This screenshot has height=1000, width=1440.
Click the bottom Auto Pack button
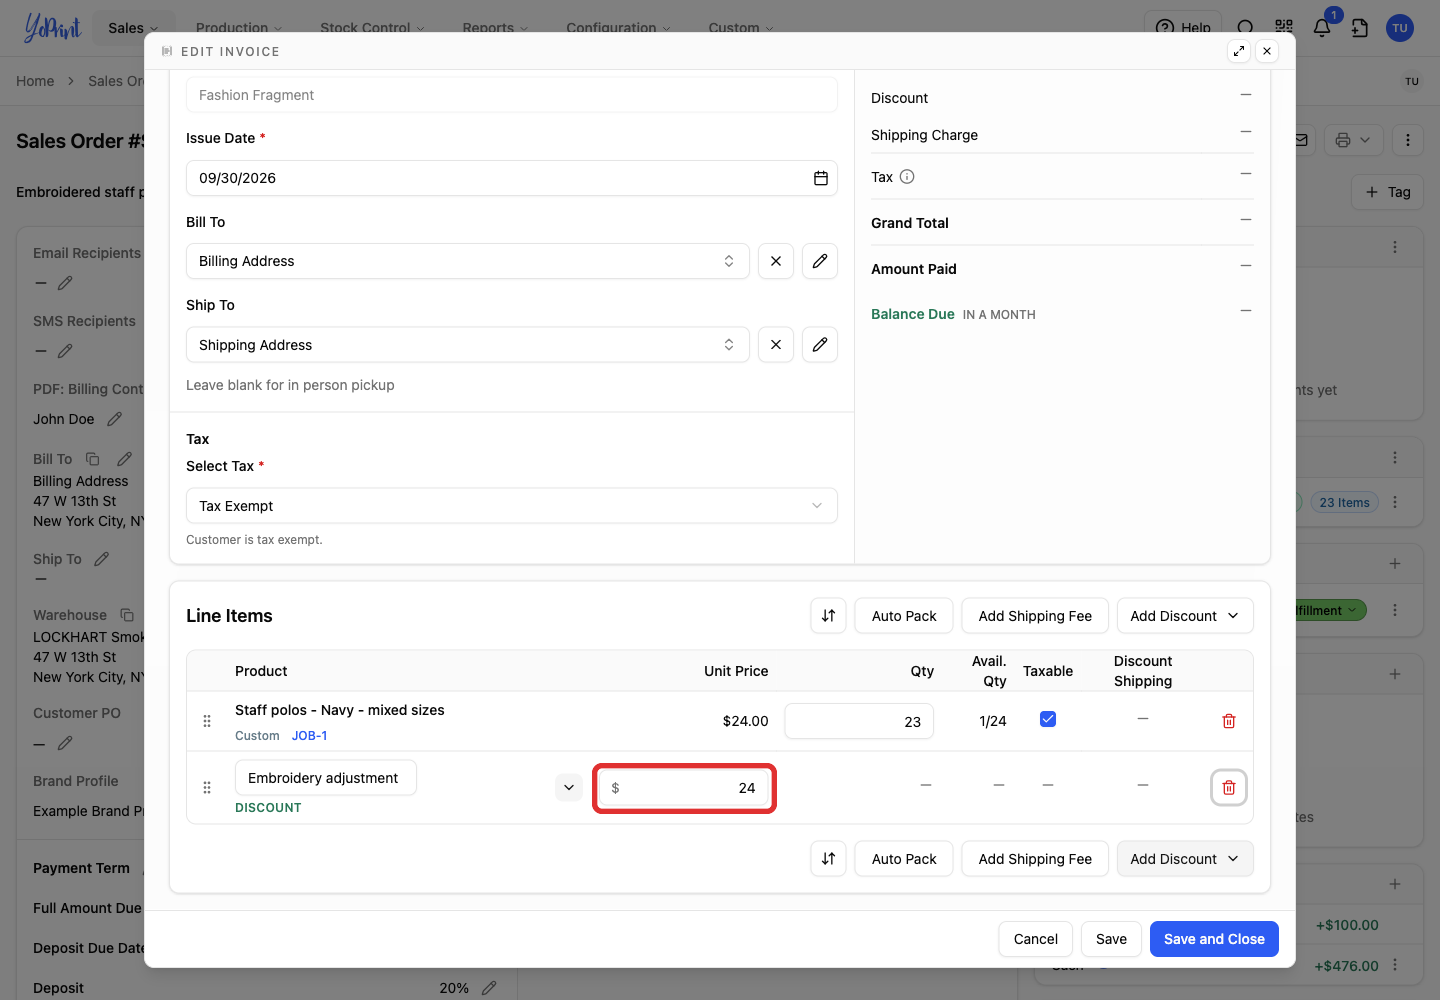point(904,859)
